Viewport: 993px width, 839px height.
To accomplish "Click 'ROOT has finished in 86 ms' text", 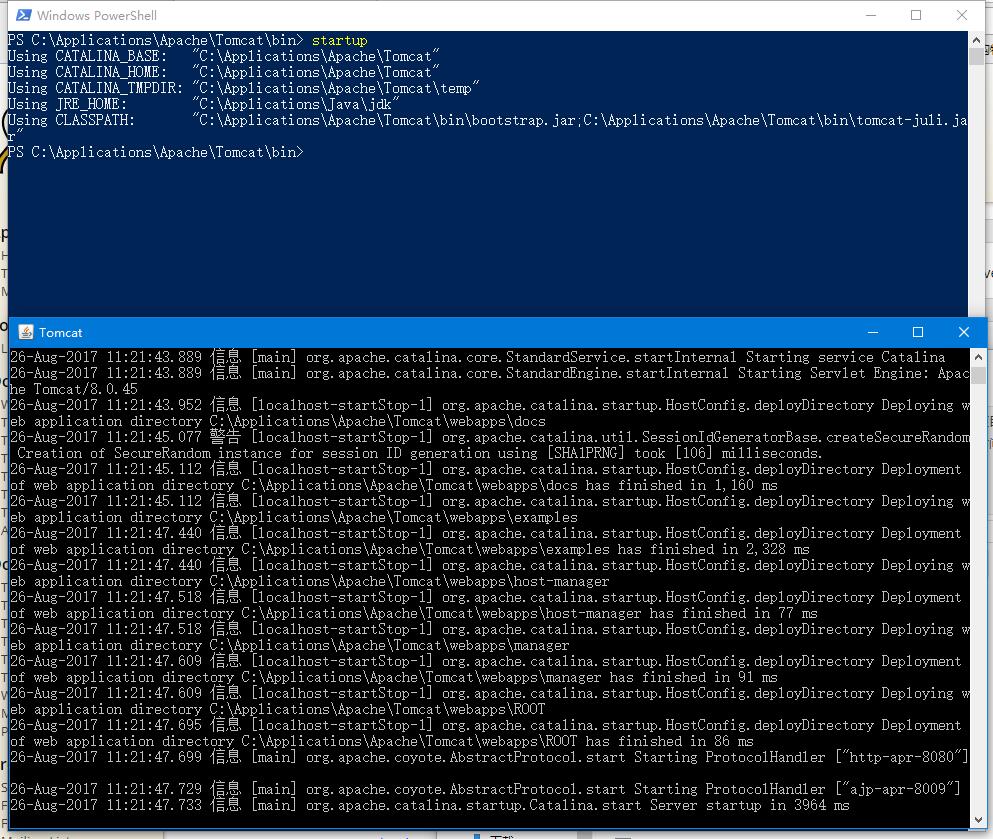I will 650,741.
